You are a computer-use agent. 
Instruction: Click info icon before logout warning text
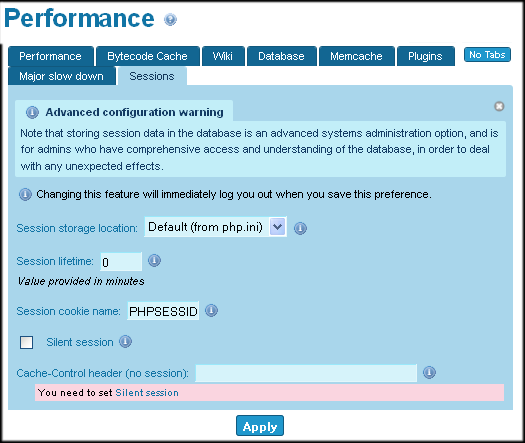pyautogui.click(x=25, y=194)
